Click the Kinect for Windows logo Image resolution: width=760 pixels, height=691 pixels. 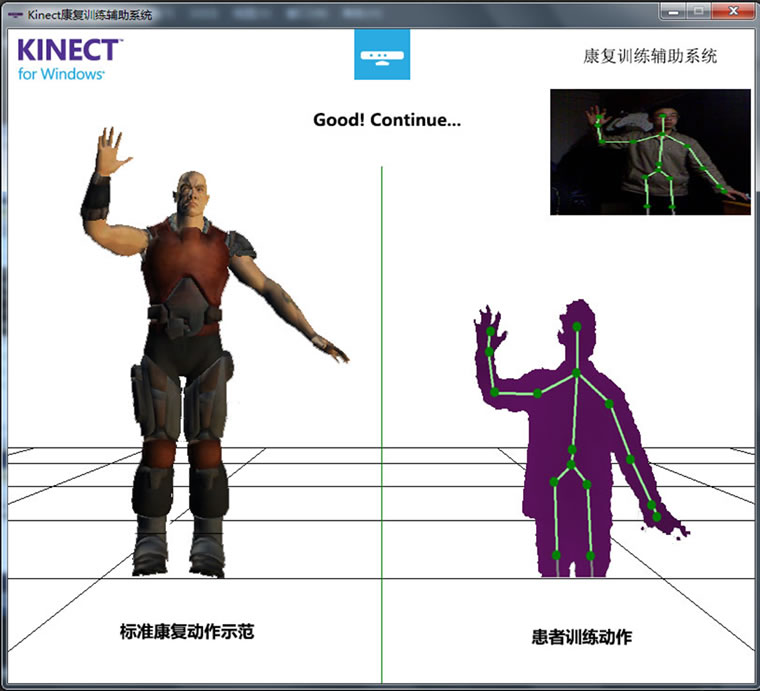69,58
